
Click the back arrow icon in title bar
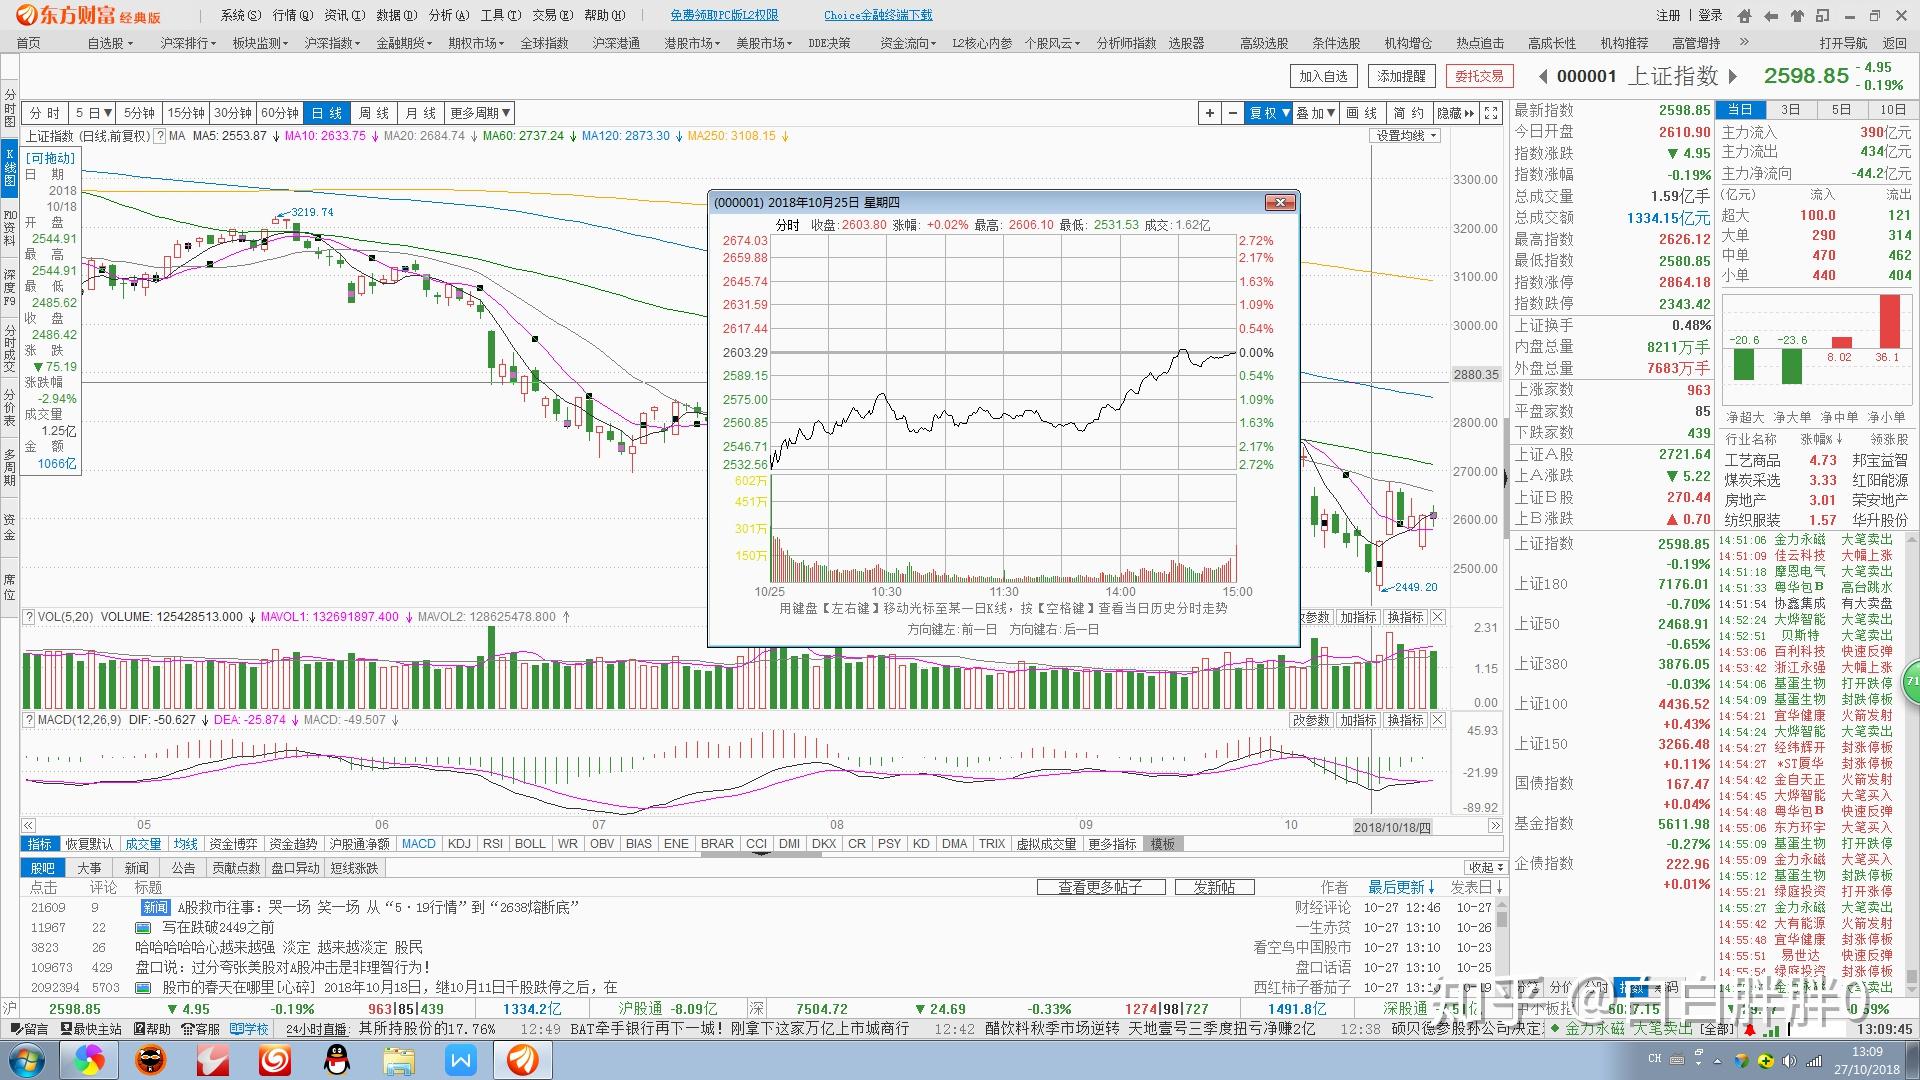pos(1771,15)
